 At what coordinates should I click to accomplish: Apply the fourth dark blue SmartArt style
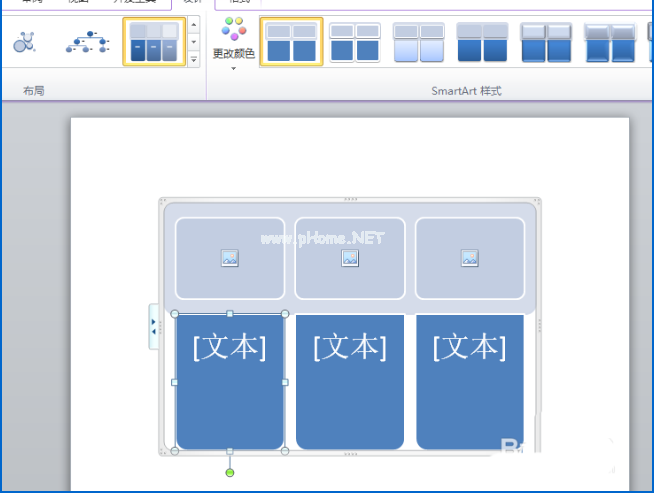pyautogui.click(x=482, y=42)
